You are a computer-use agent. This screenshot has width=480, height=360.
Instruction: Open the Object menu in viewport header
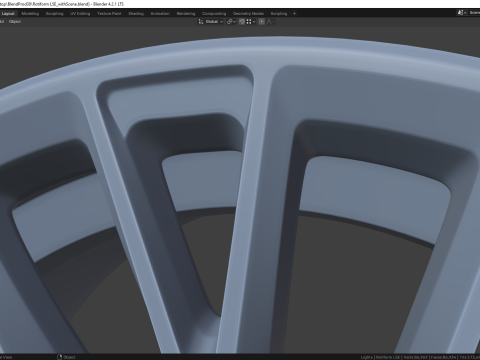(x=15, y=22)
